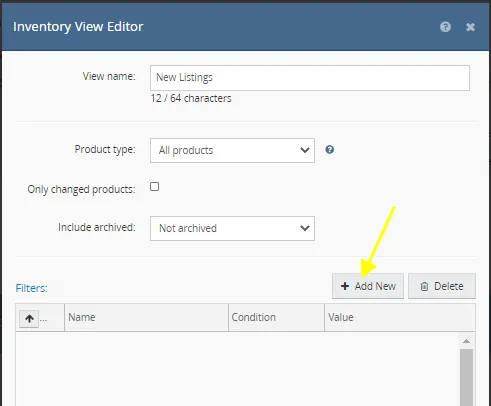Open the Product type dropdown
The image size is (491, 406).
tap(232, 151)
